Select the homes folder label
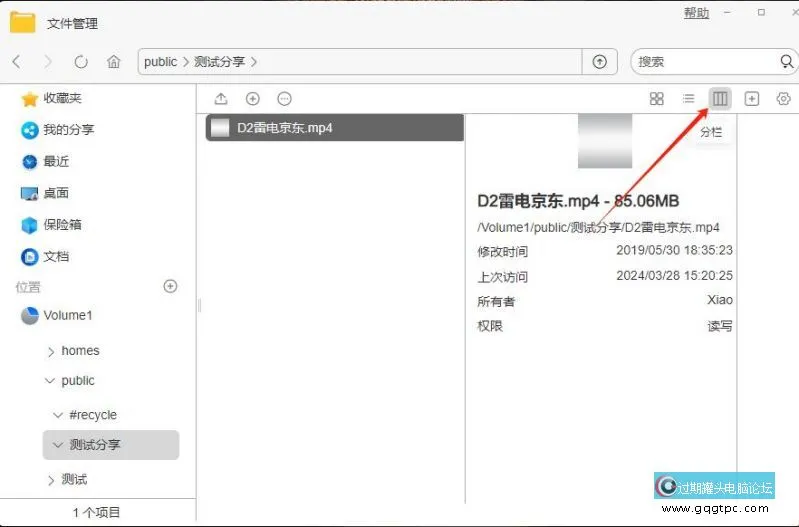The height and width of the screenshot is (527, 799). pos(81,351)
